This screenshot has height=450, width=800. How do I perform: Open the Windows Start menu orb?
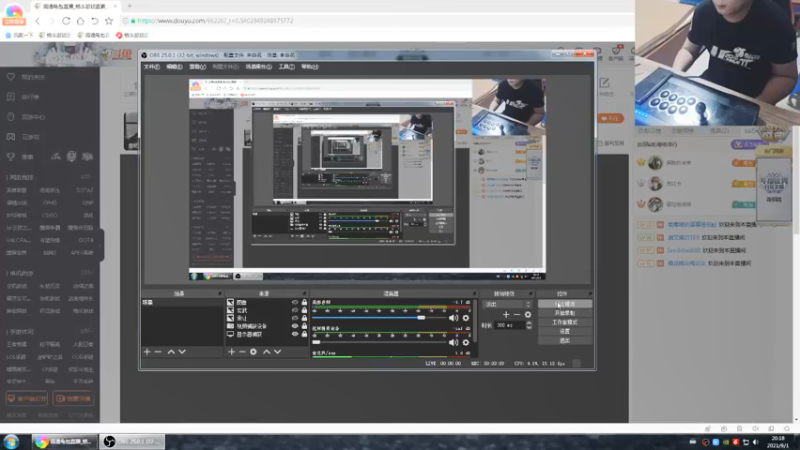[x=11, y=441]
